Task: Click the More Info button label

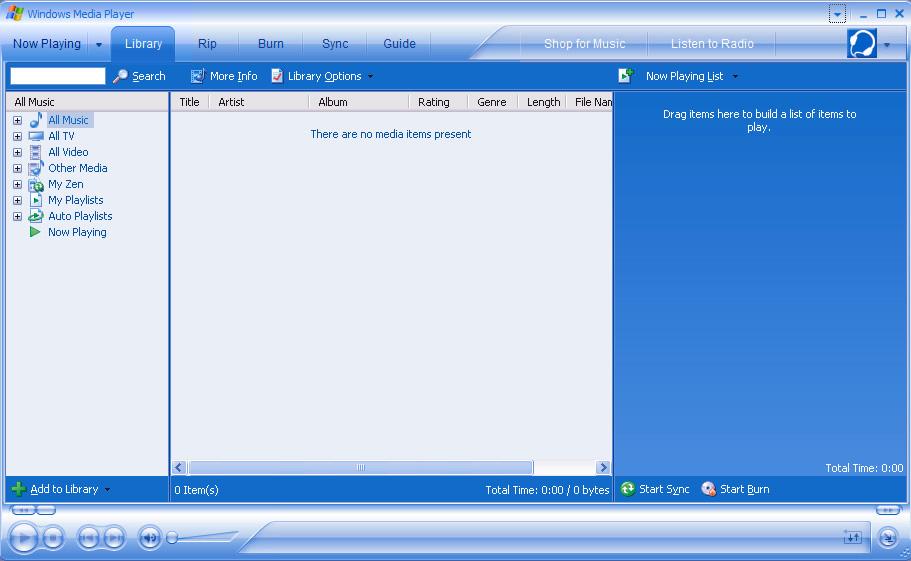Action: (234, 76)
